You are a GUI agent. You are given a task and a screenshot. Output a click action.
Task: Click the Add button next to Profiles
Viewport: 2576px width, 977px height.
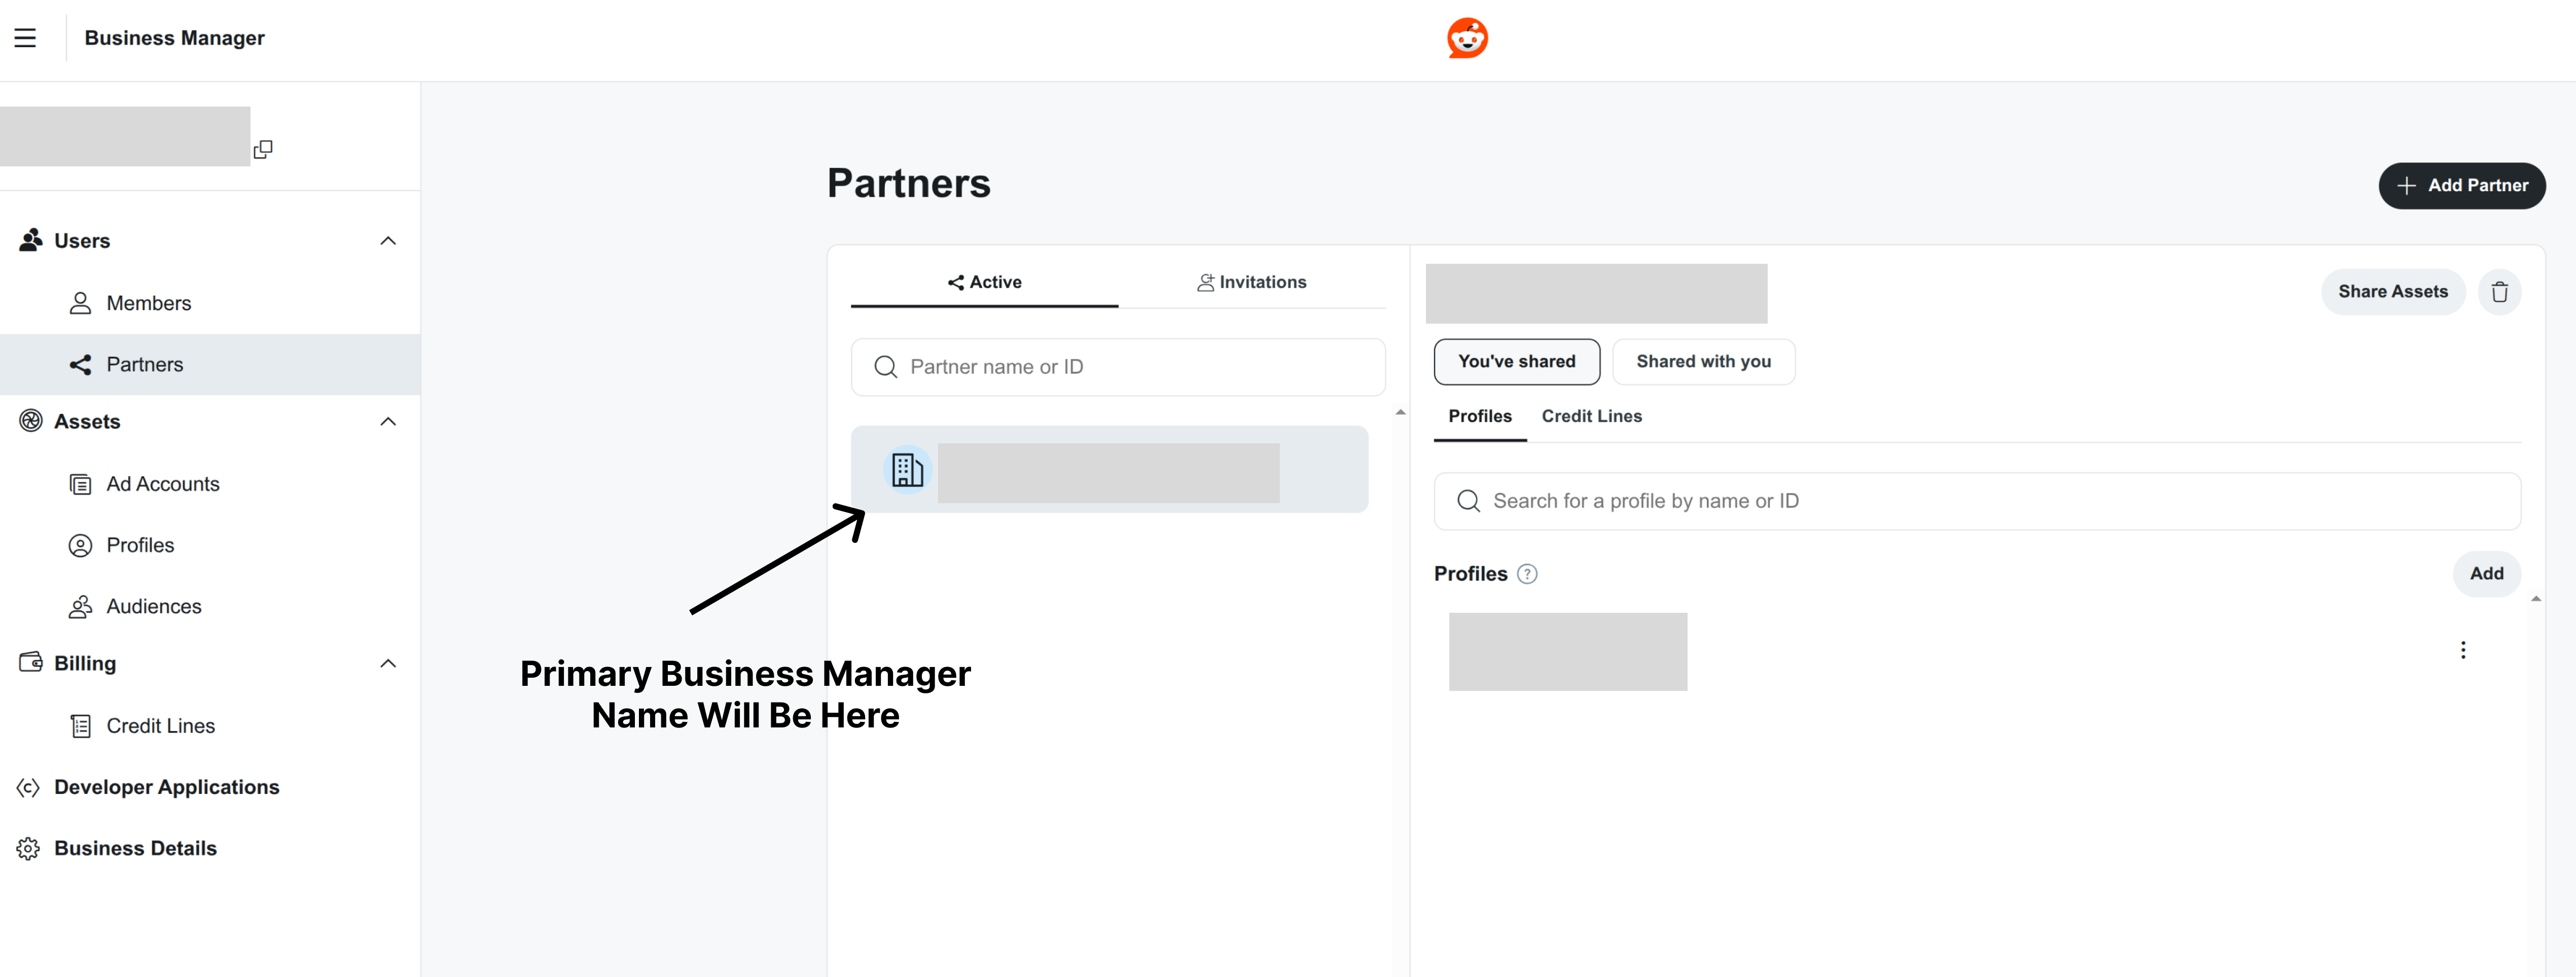pyautogui.click(x=2487, y=573)
